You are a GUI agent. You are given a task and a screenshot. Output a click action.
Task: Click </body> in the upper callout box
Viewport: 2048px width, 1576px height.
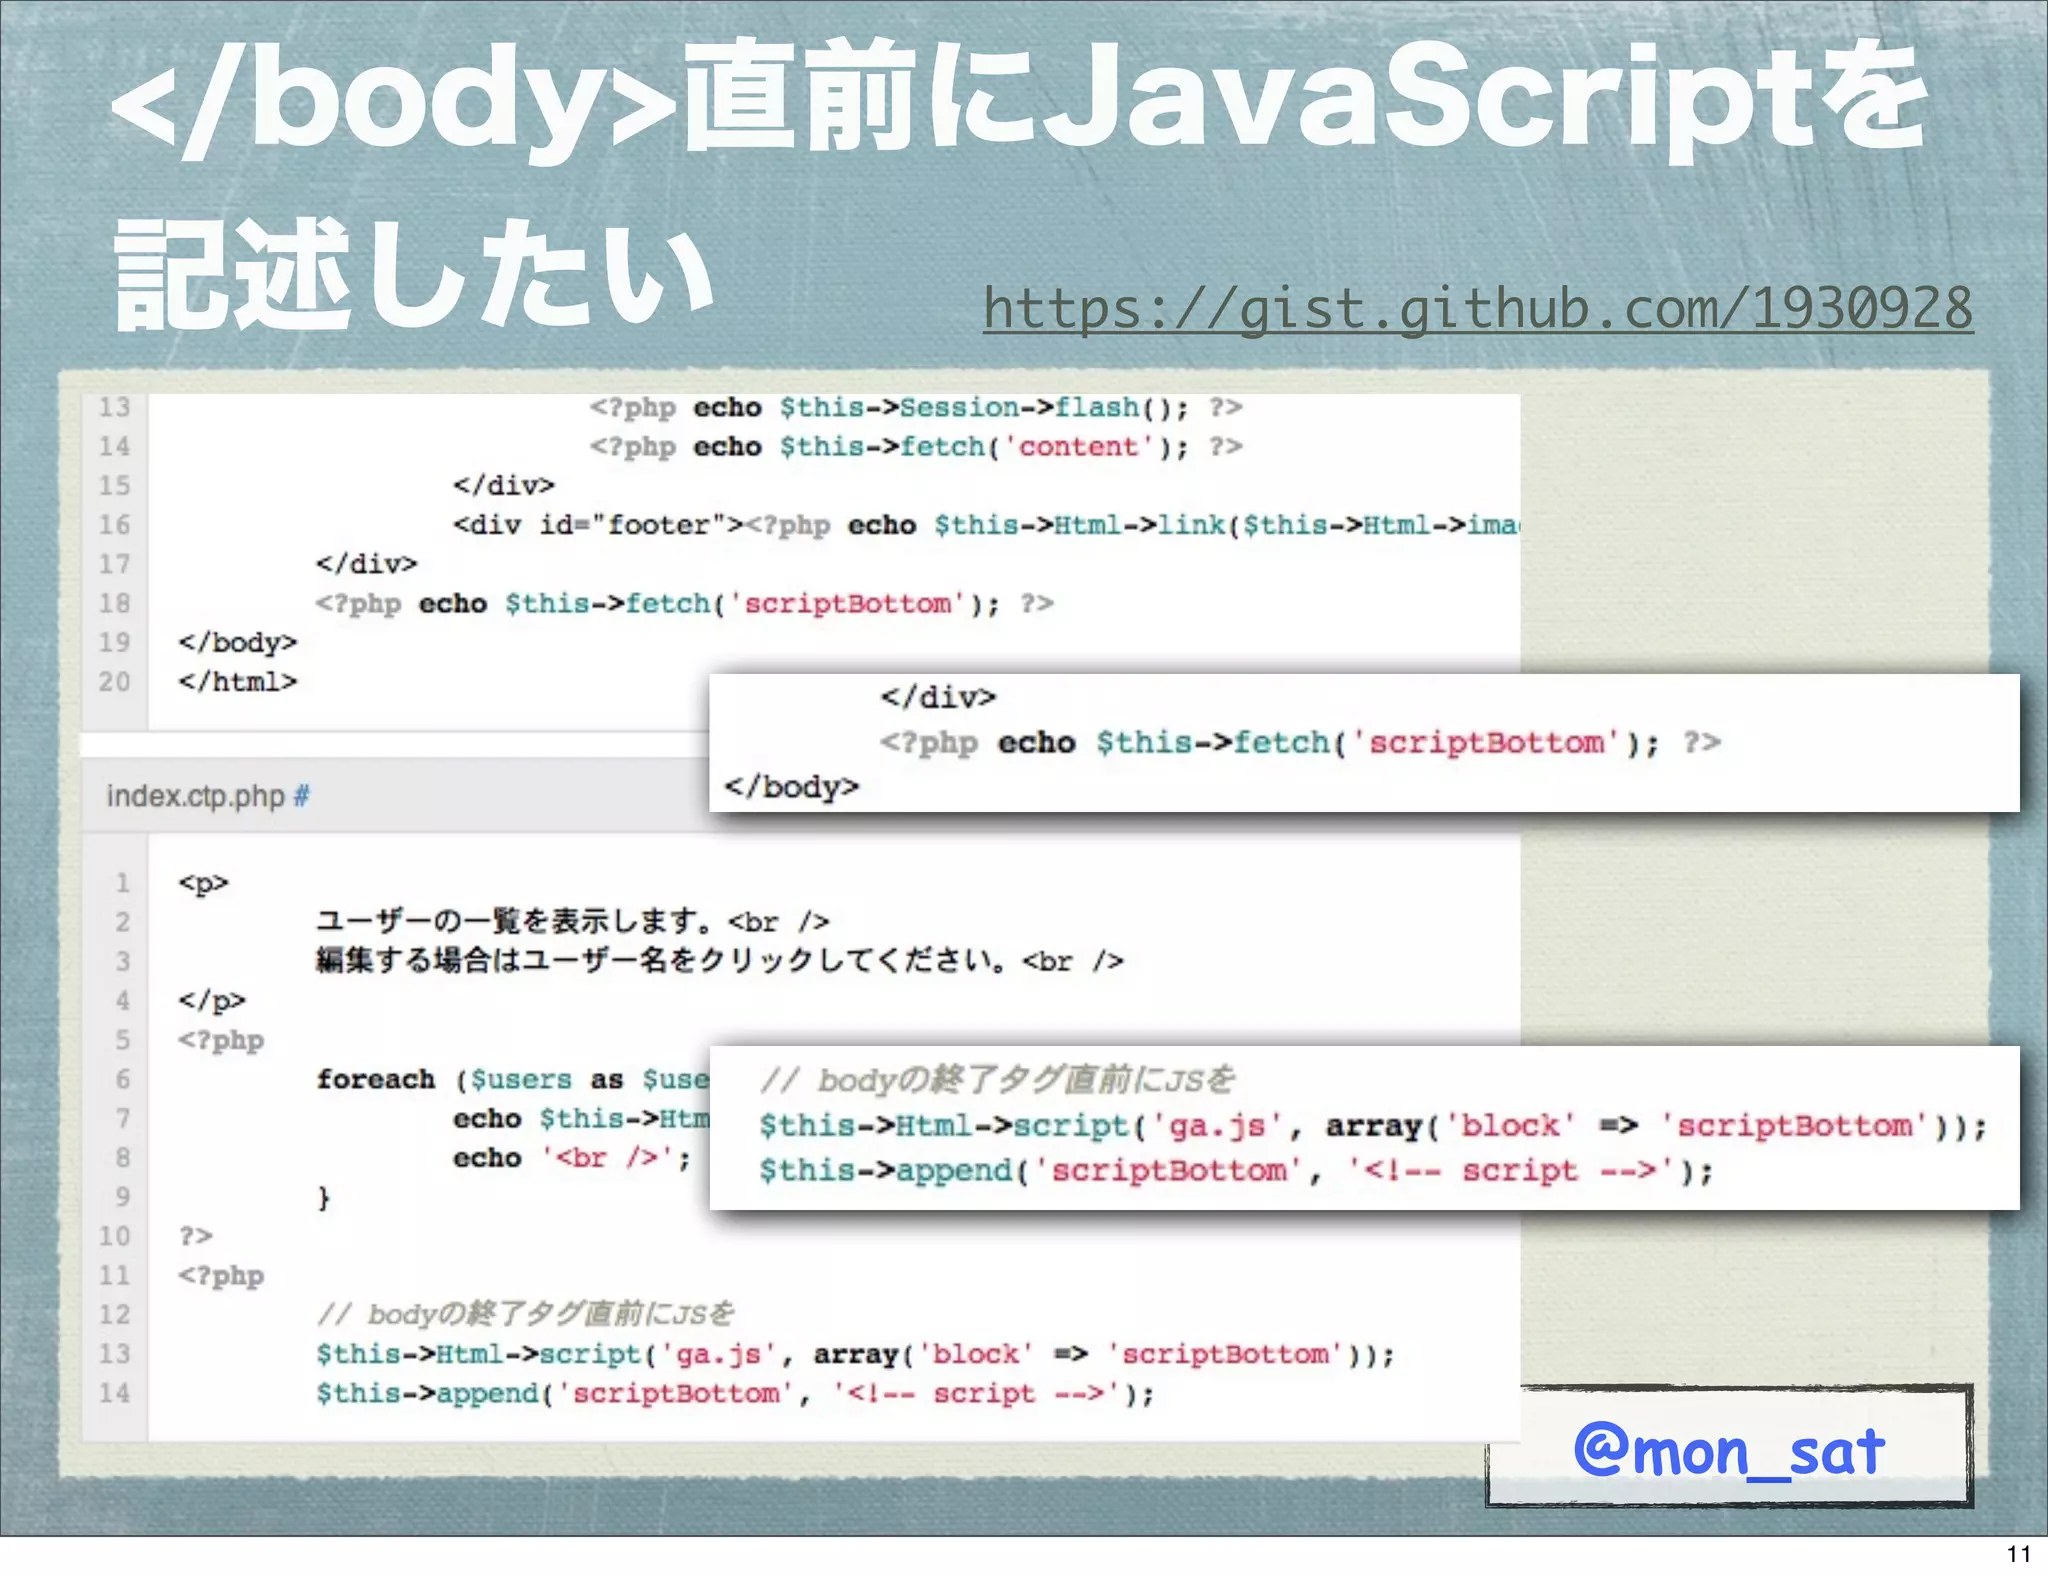point(791,787)
